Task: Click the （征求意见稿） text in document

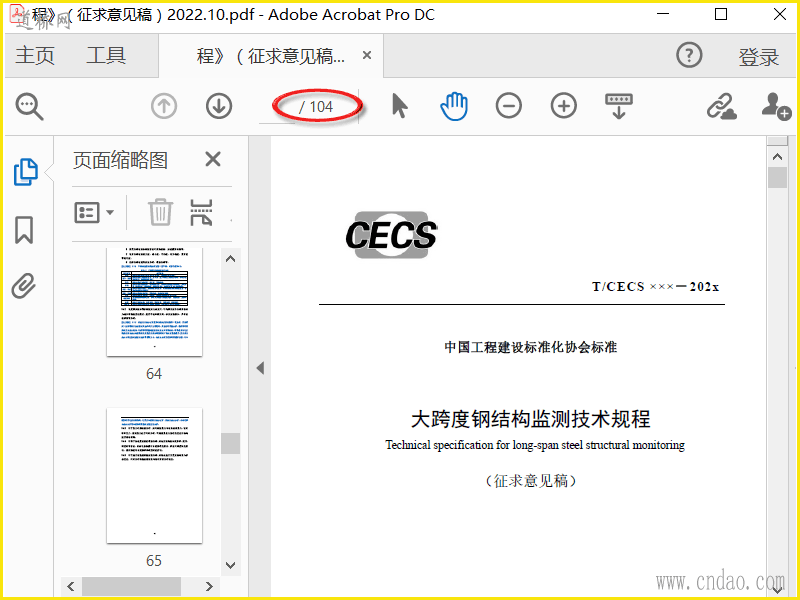Action: [x=531, y=481]
